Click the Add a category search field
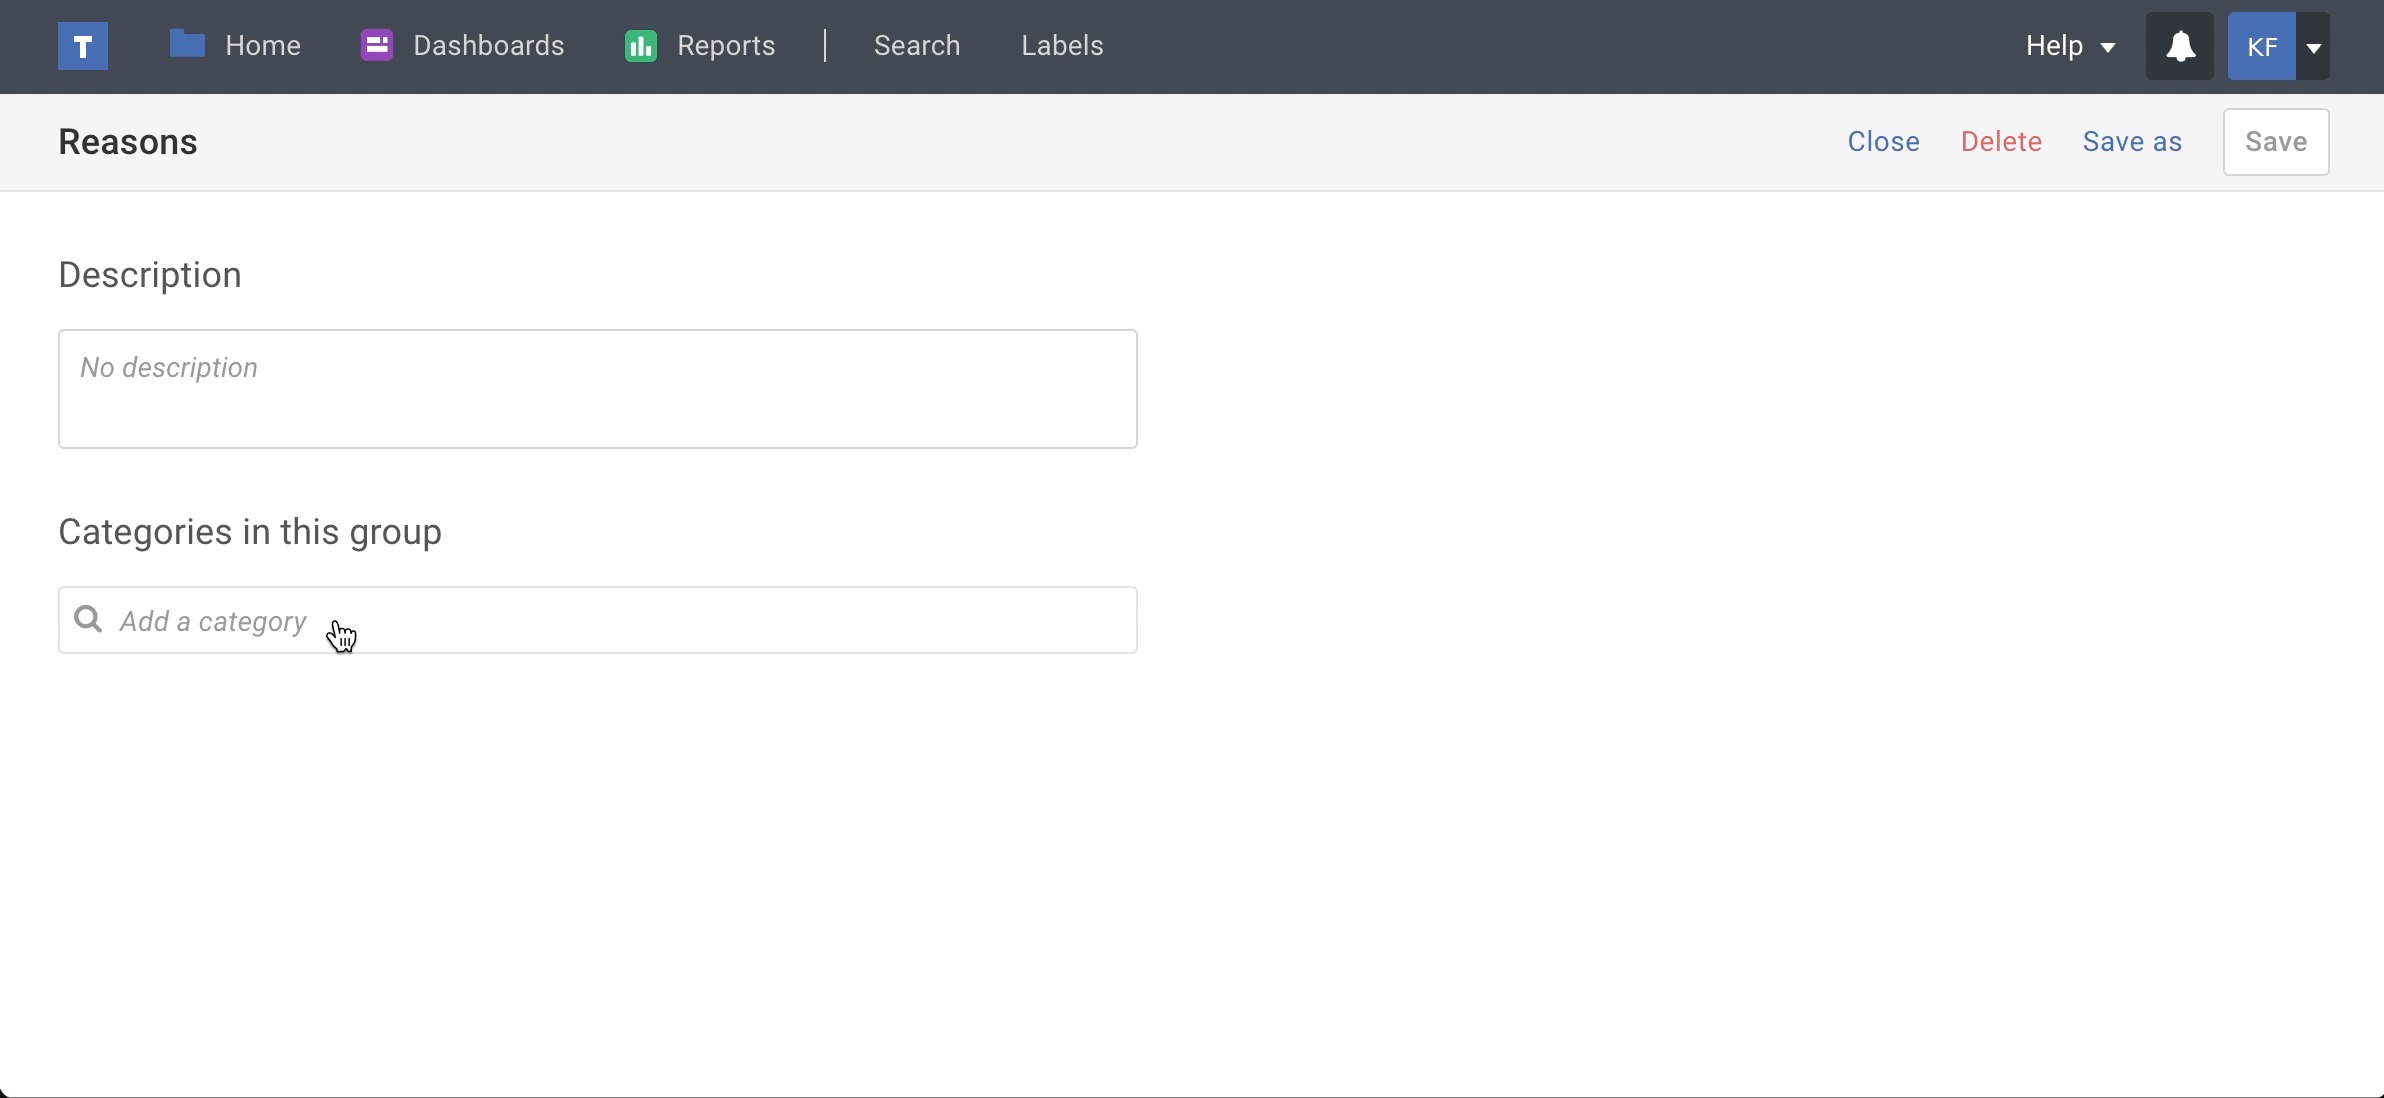The image size is (2384, 1098). coord(620,621)
